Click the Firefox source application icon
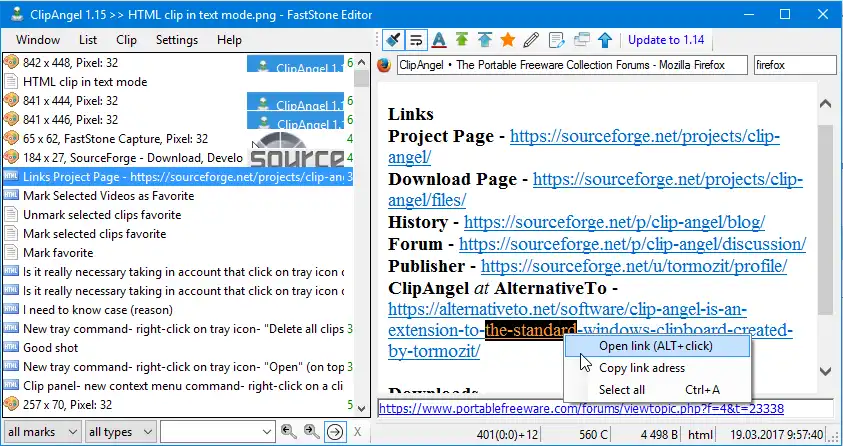This screenshot has width=843, height=446. [384, 65]
